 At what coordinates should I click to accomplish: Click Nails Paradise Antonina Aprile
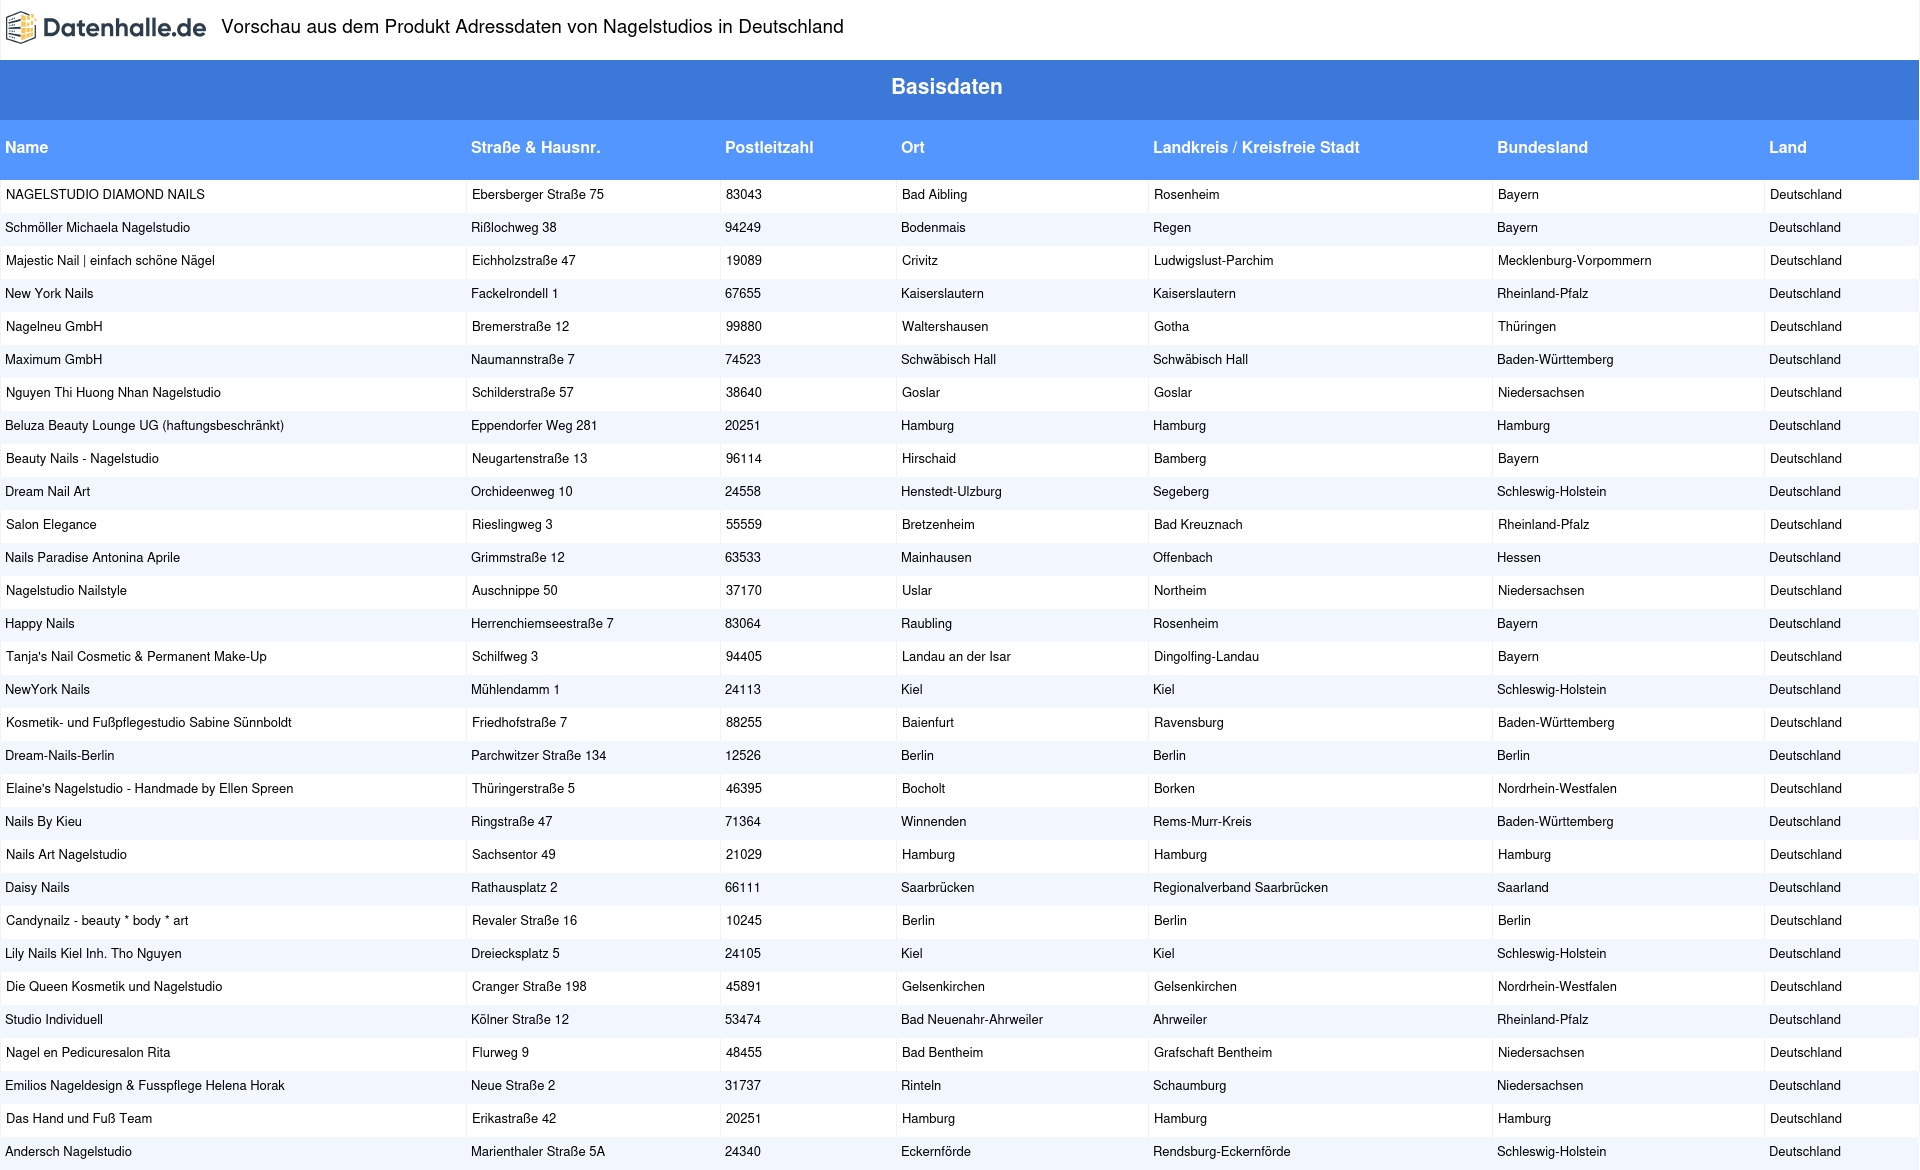pyautogui.click(x=92, y=558)
